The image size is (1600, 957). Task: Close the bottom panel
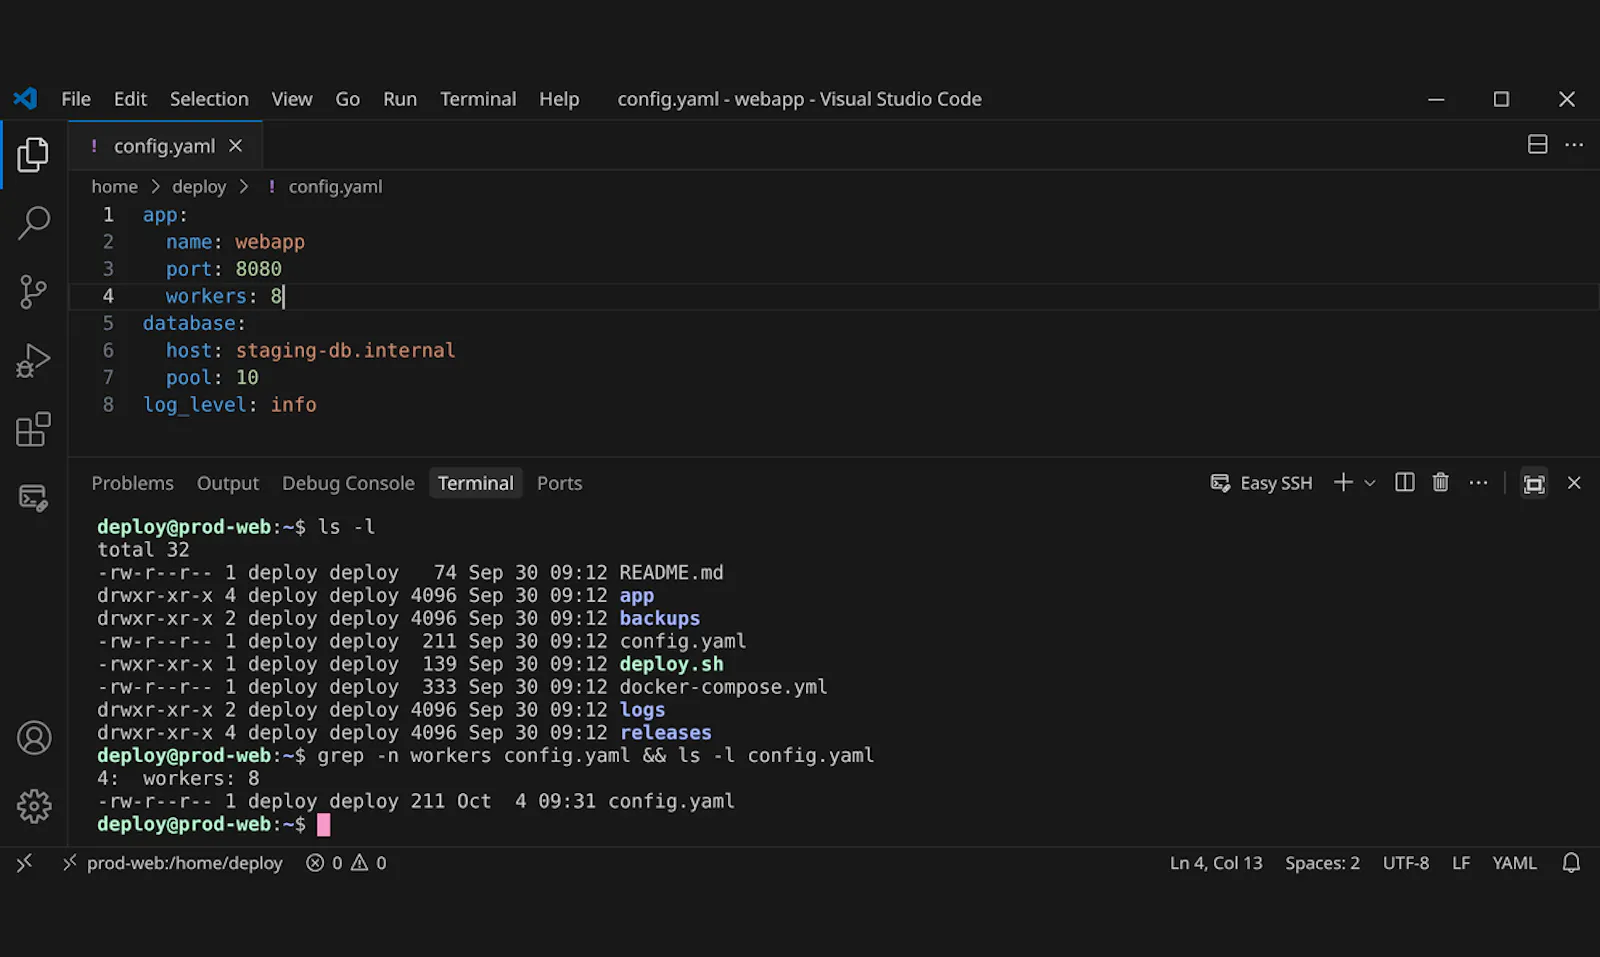tap(1574, 483)
